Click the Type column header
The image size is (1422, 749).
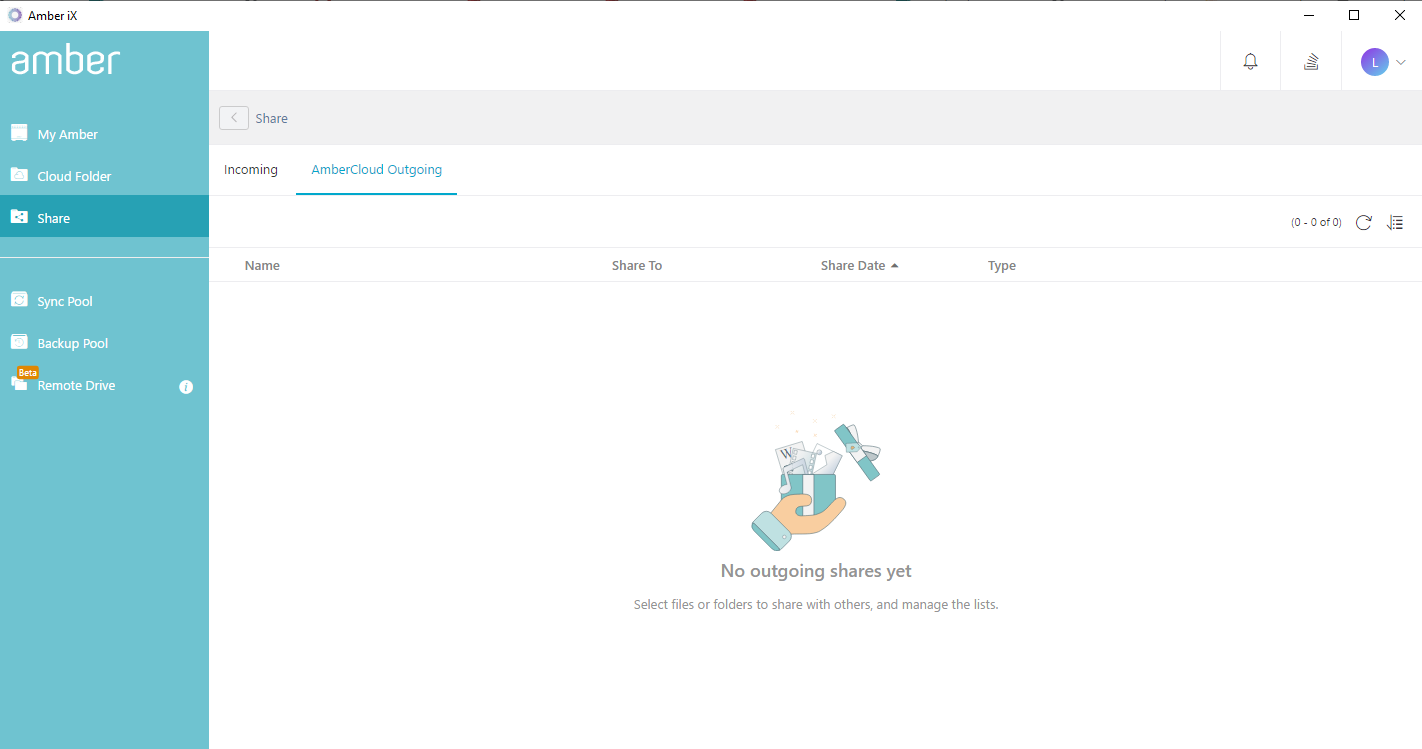1002,265
